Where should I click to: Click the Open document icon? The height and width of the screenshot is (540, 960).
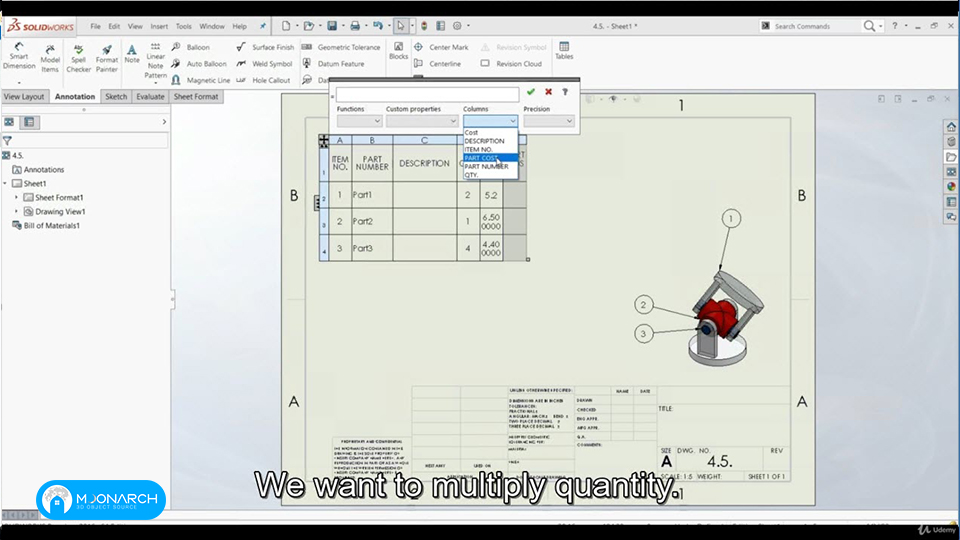point(309,26)
